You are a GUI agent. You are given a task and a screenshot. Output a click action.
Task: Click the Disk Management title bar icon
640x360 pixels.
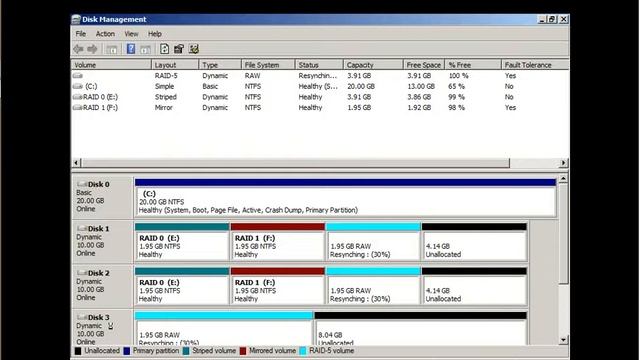(76, 19)
